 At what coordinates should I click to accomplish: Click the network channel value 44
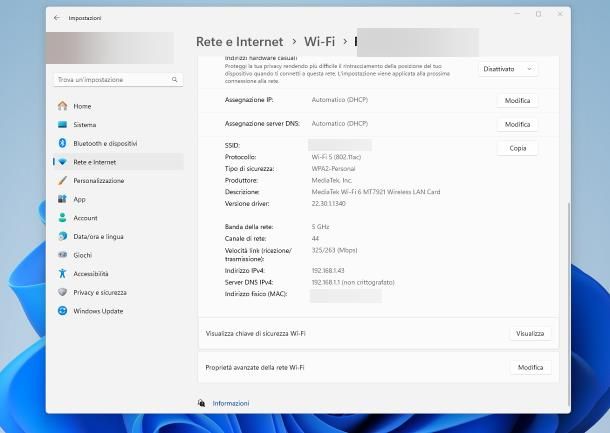click(315, 238)
